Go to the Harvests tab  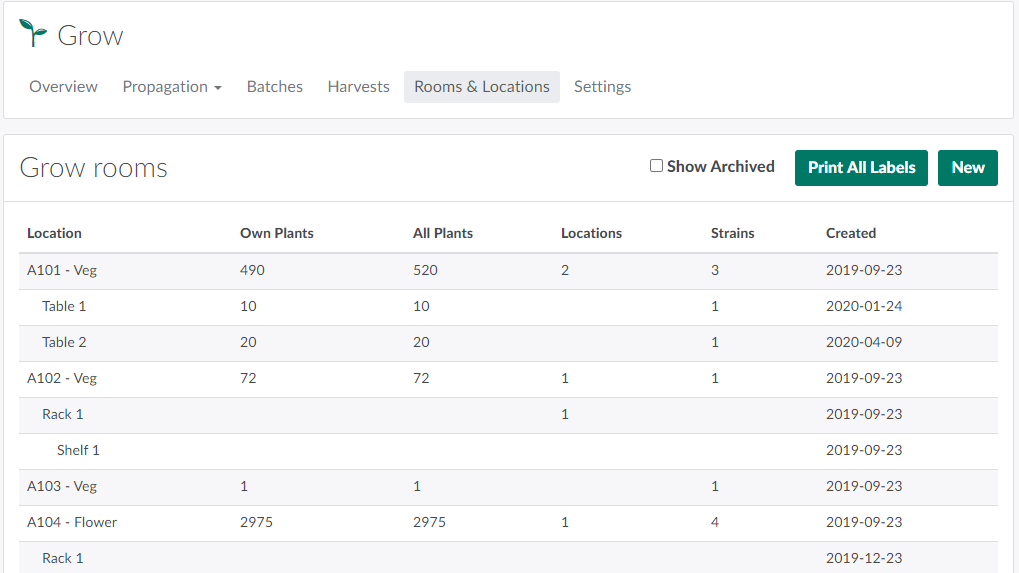pyautogui.click(x=358, y=87)
